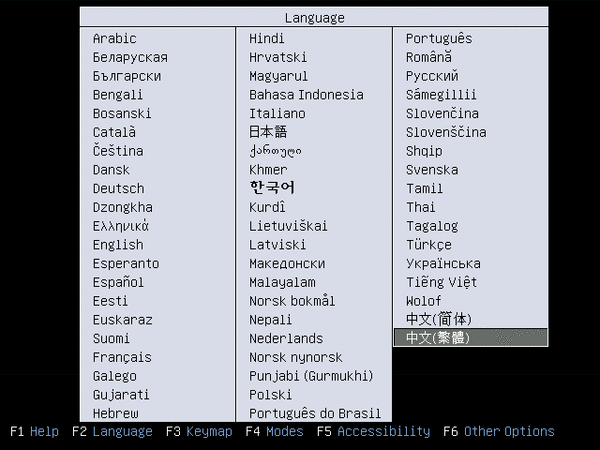Choose Deutsch language
The height and width of the screenshot is (450, 600).
(119, 188)
